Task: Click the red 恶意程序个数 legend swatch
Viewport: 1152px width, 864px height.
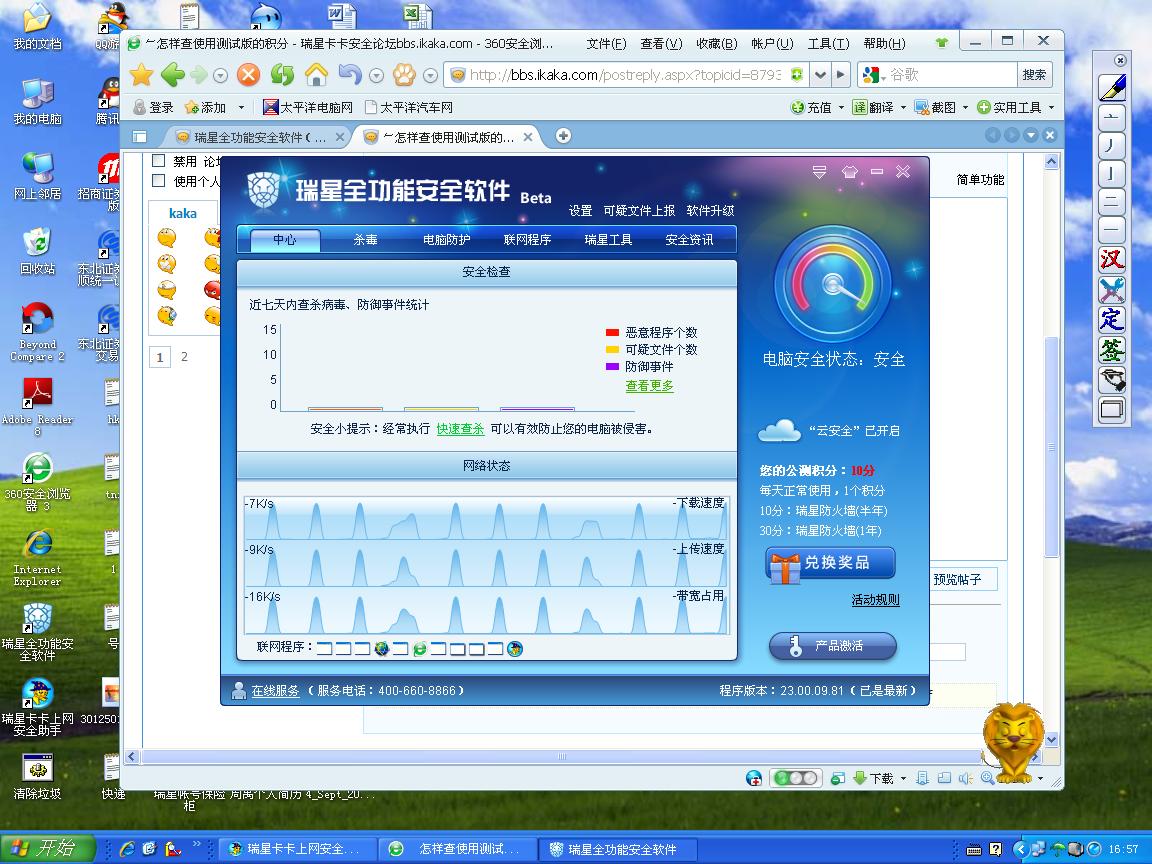Action: 612,332
